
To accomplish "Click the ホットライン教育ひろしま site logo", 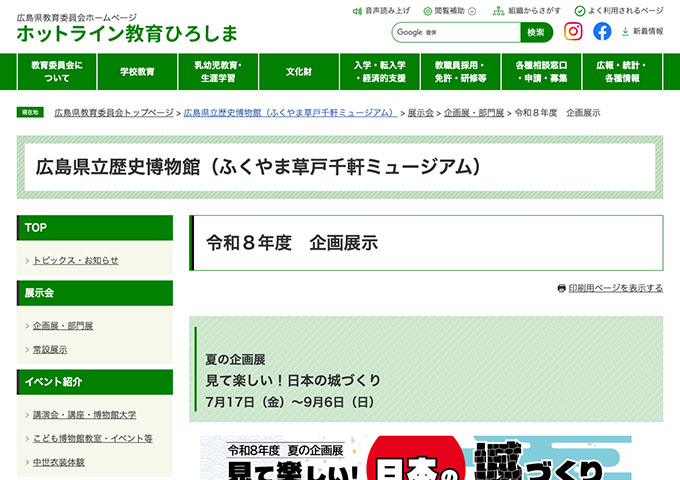I will (127, 33).
